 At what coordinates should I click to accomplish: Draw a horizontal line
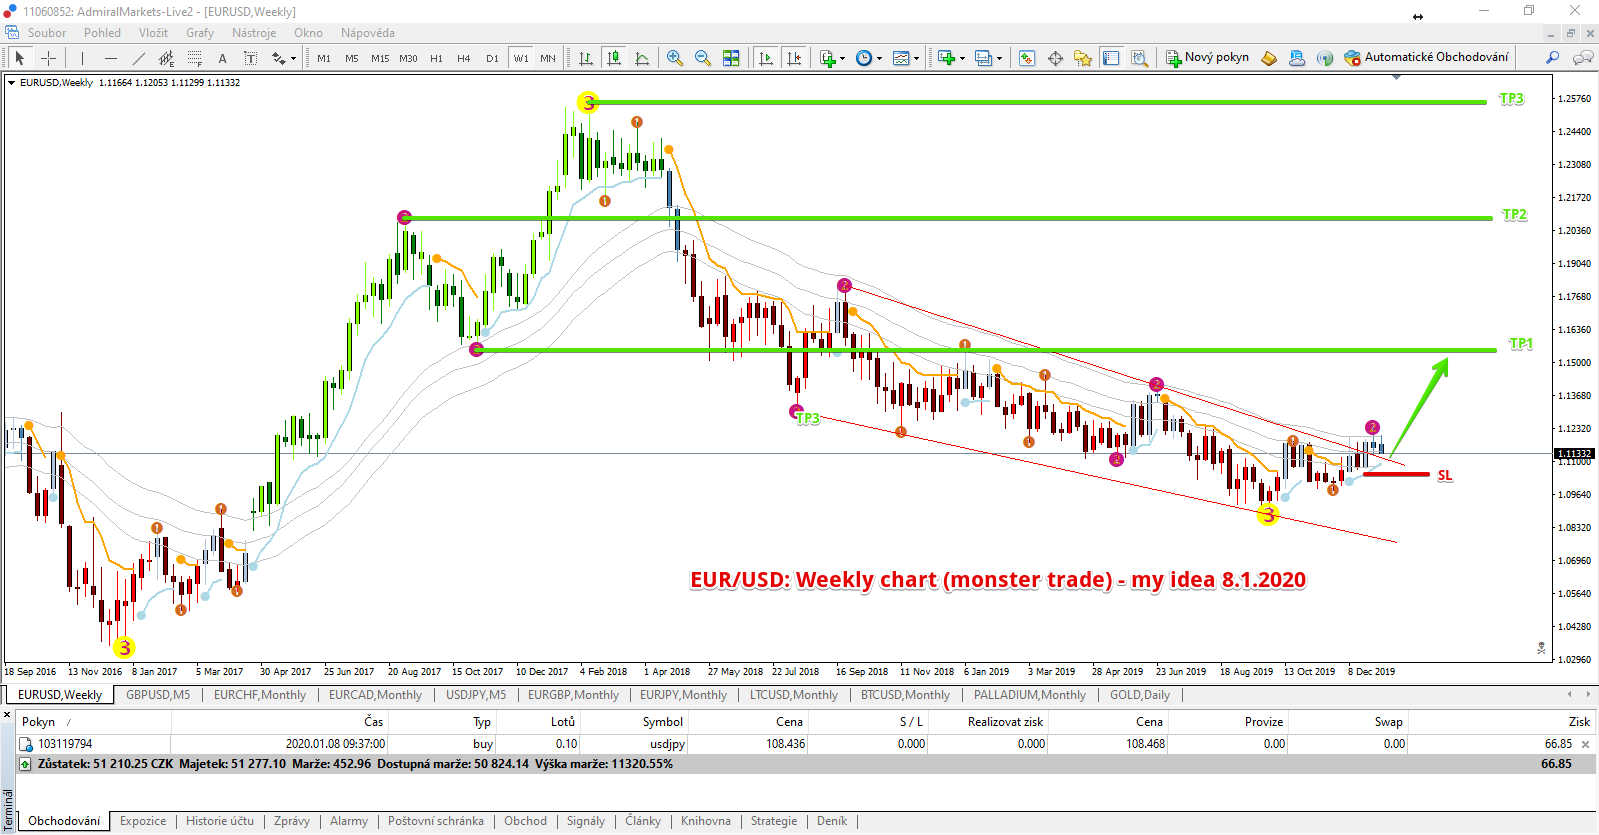[x=111, y=58]
